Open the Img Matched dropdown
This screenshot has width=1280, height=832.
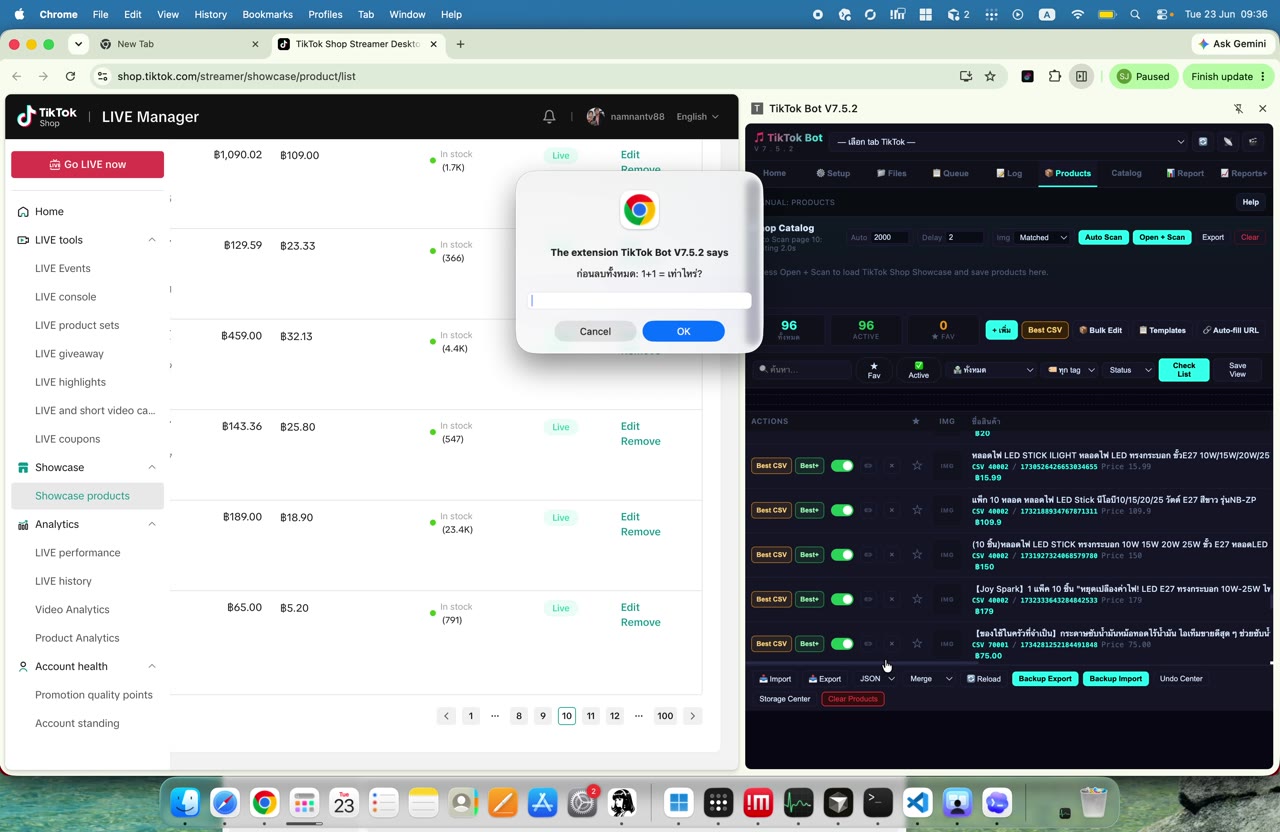1043,237
